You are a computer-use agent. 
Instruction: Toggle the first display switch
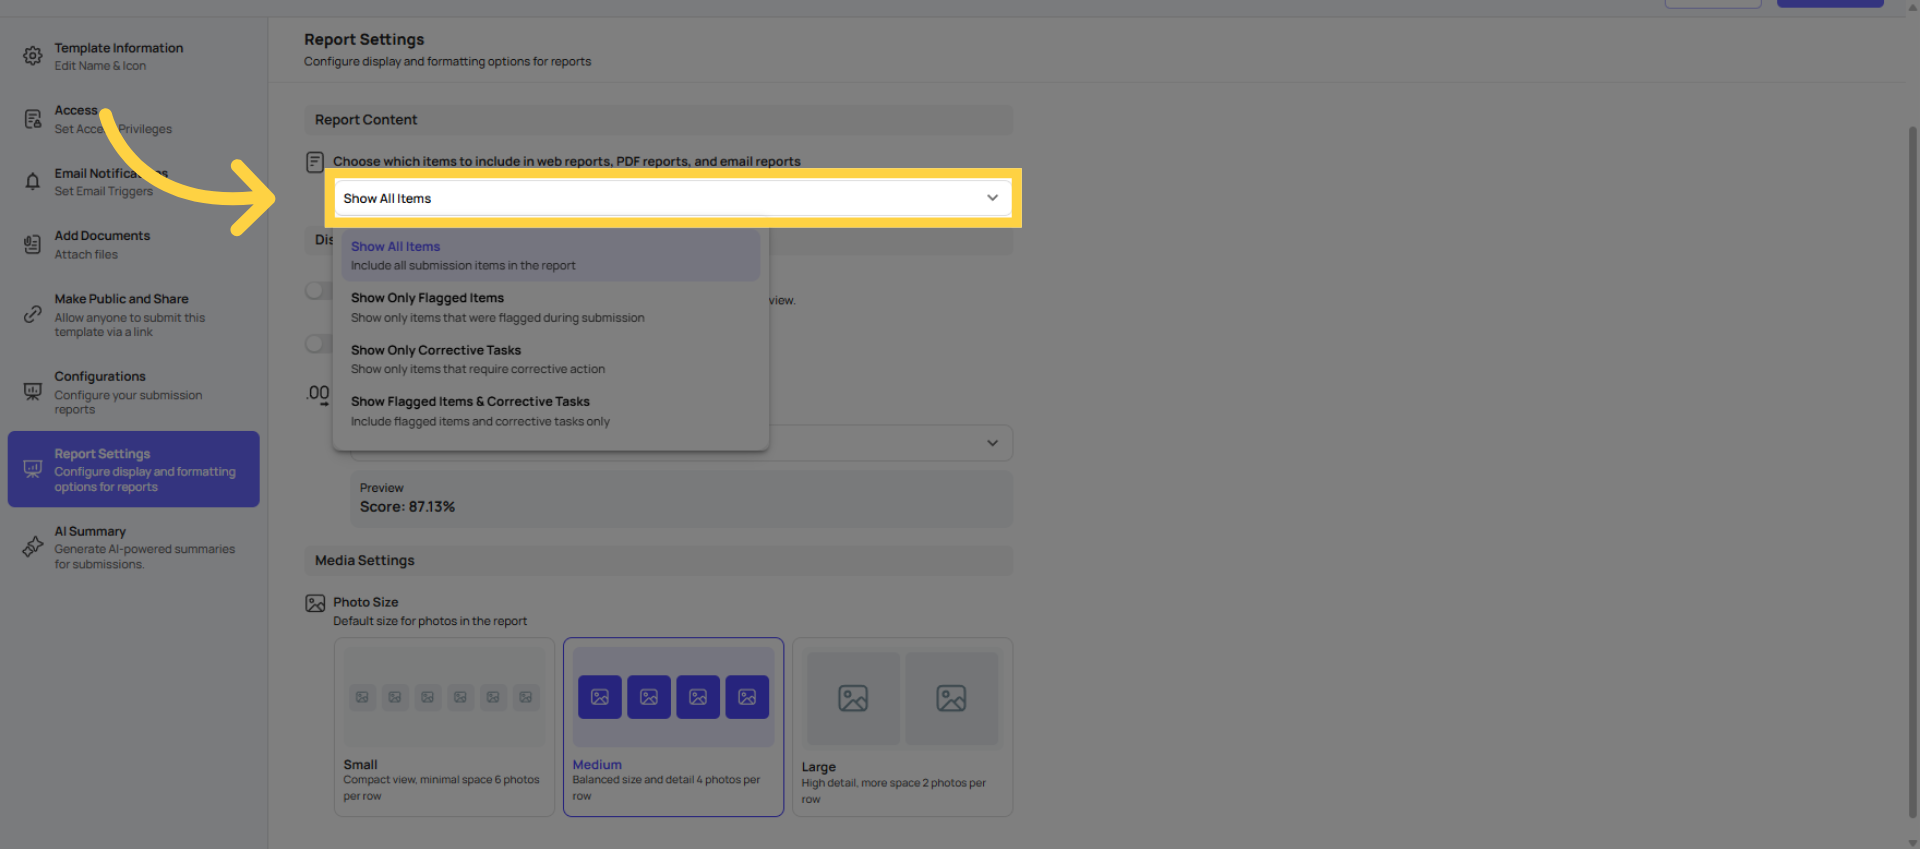(x=318, y=290)
